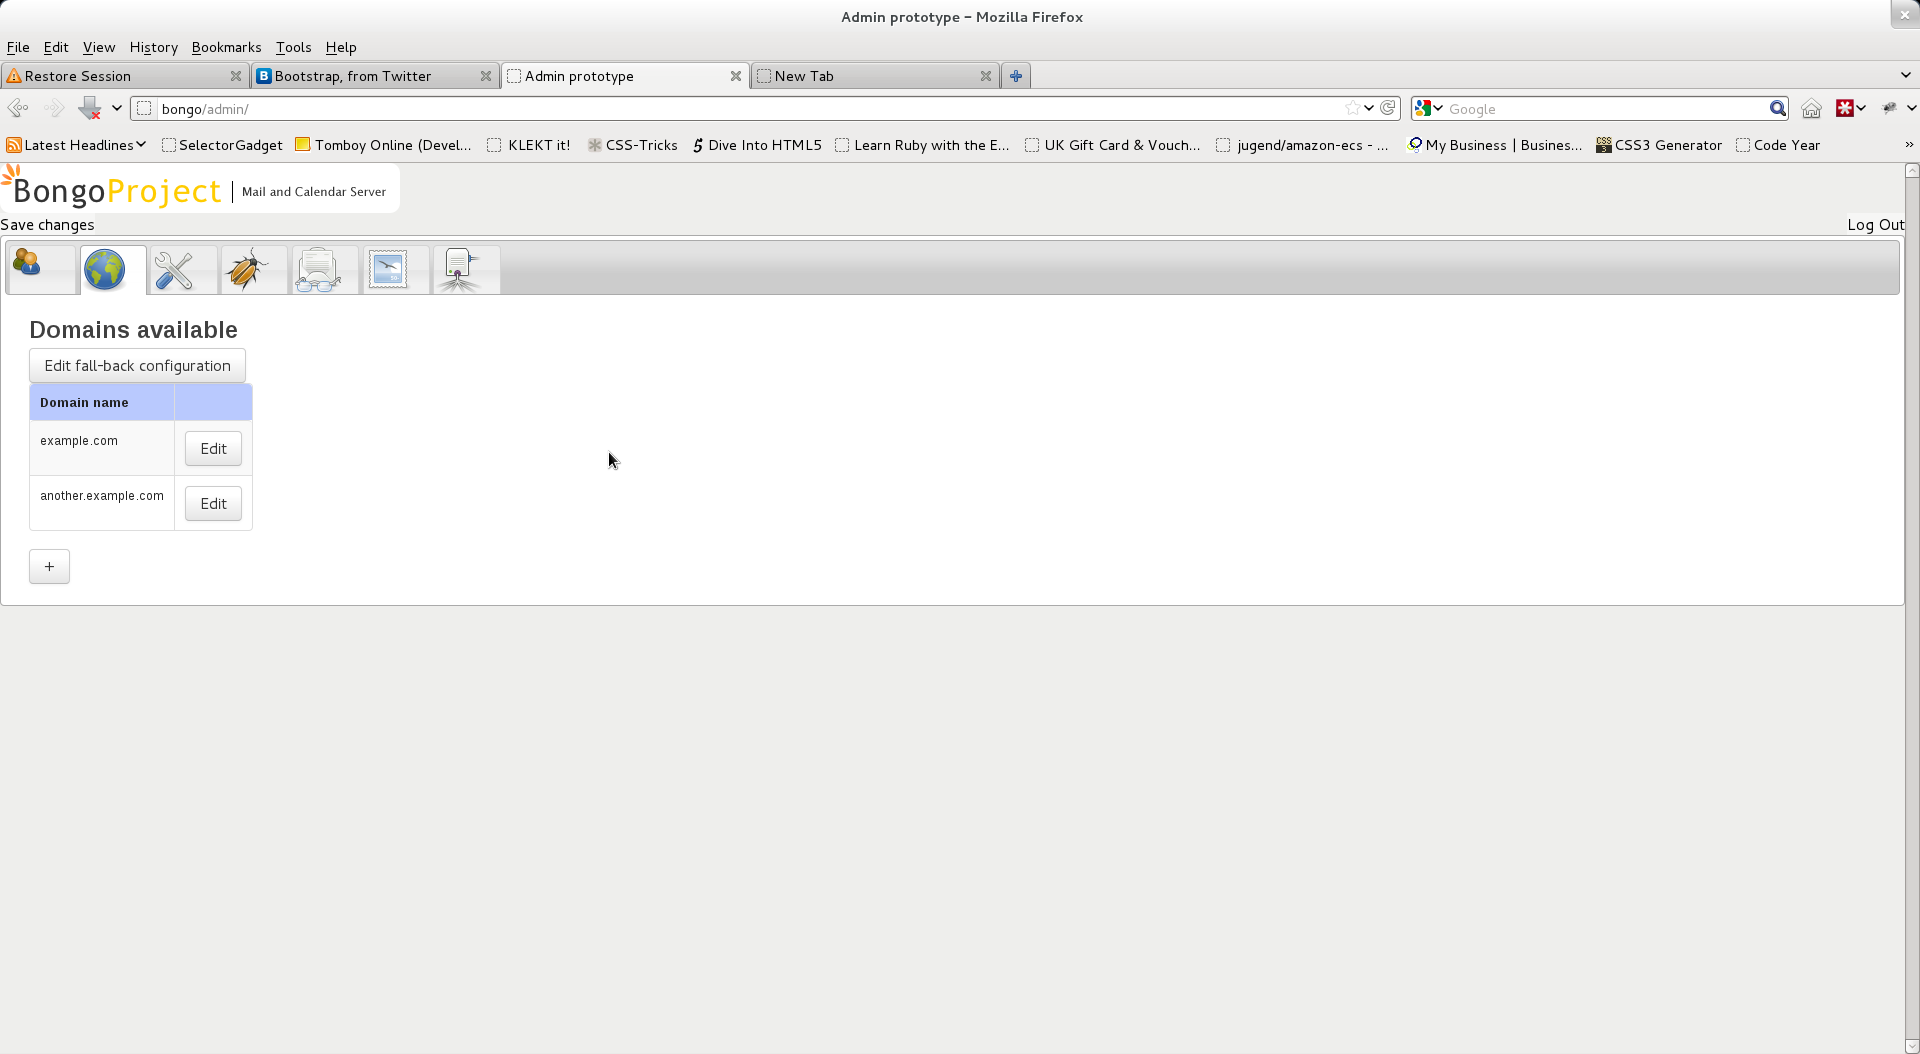Viewport: 1920px width, 1054px height.
Task: Click Save changes link
Action: (x=47, y=225)
